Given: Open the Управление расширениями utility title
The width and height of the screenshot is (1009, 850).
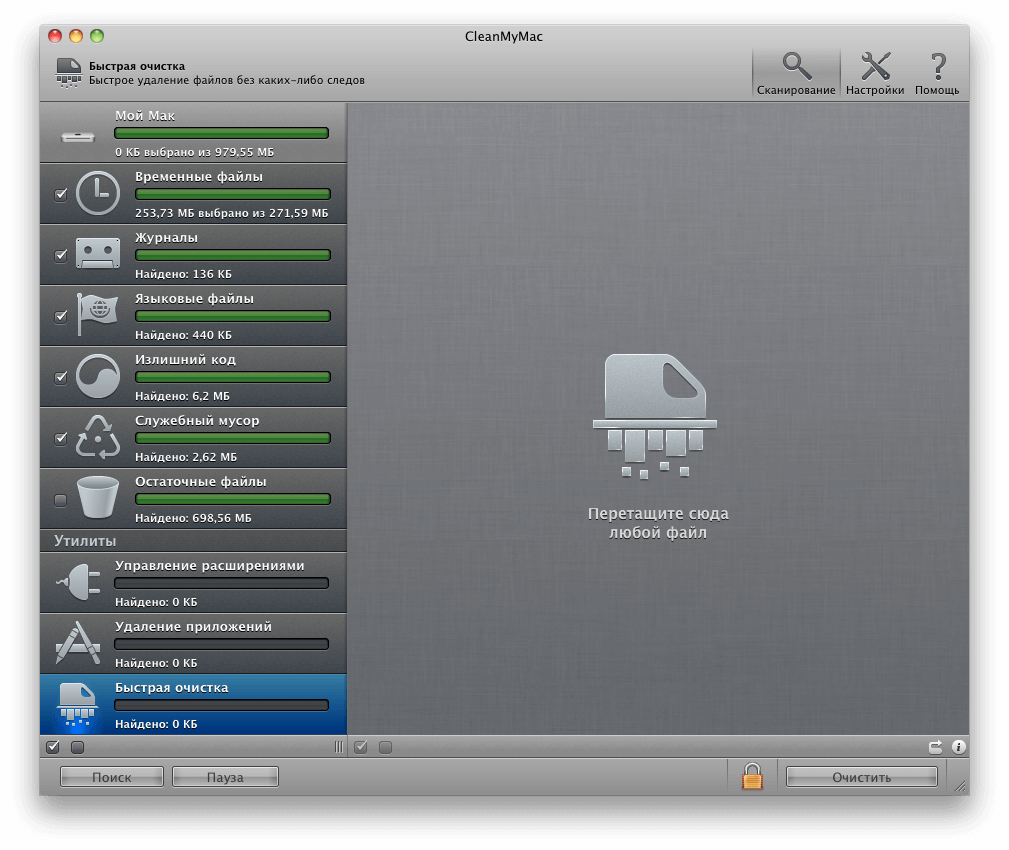Looking at the screenshot, I should (x=210, y=565).
